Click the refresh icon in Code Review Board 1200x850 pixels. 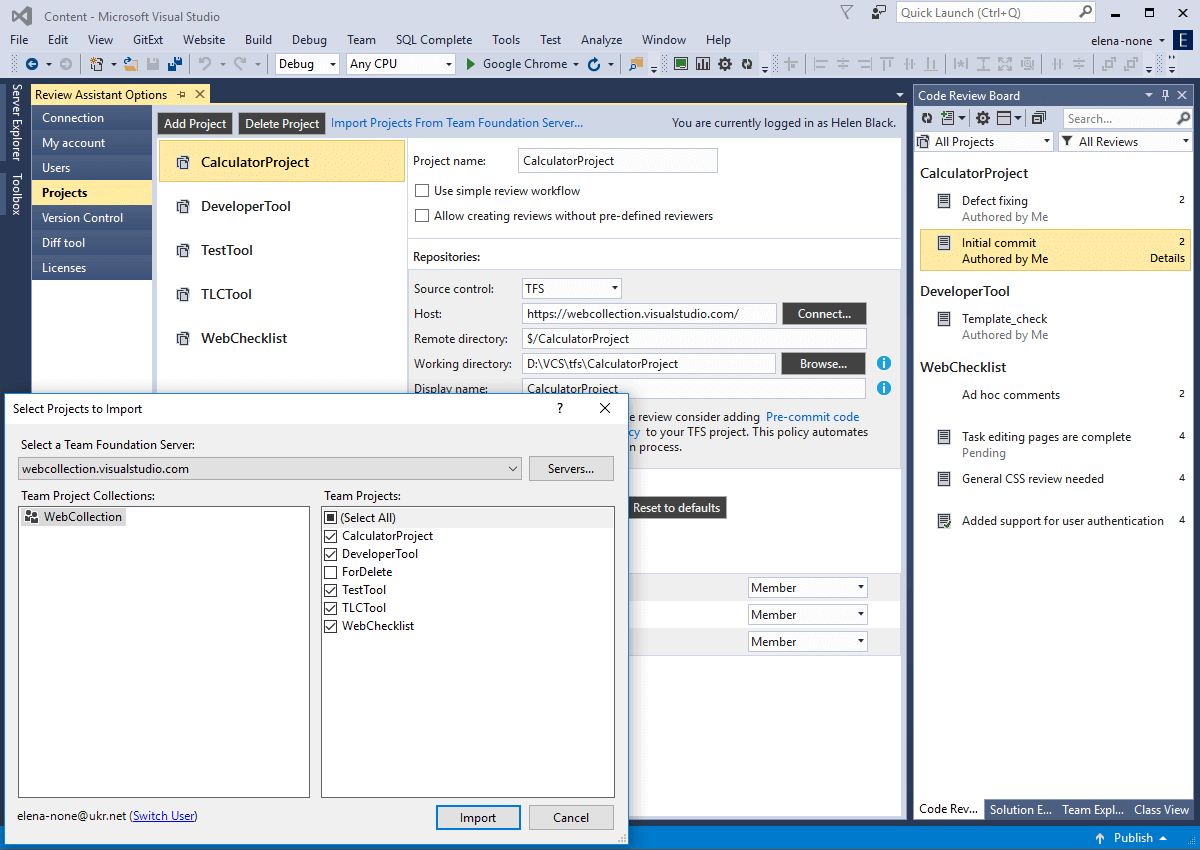927,119
